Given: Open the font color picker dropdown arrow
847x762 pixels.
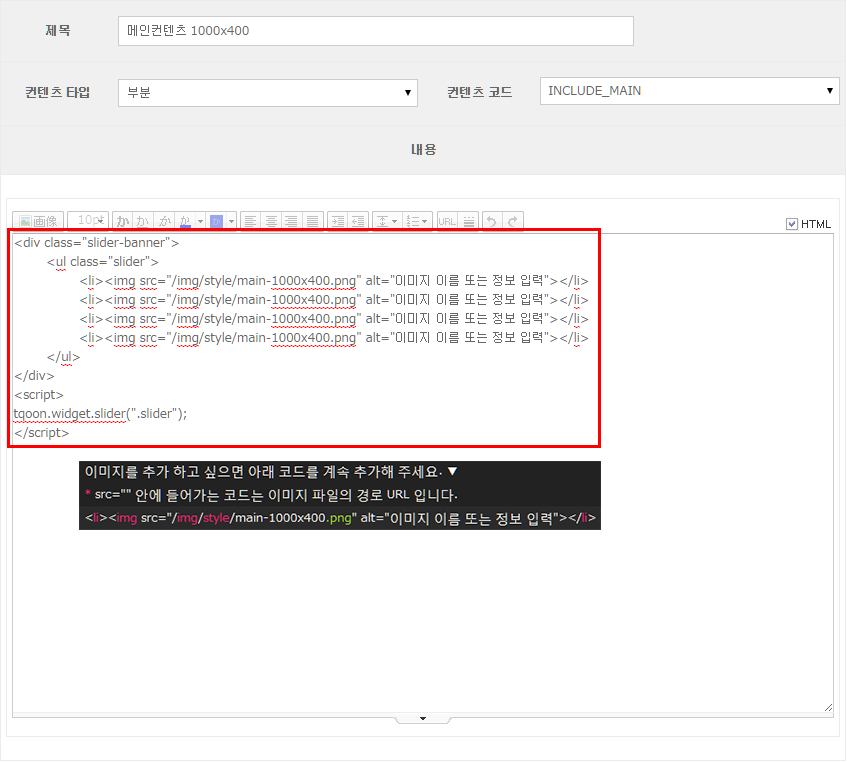Looking at the screenshot, I should coord(200,221).
